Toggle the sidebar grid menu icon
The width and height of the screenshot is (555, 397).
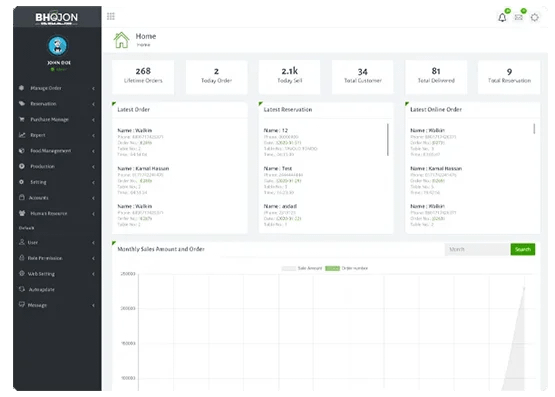pyautogui.click(x=111, y=16)
